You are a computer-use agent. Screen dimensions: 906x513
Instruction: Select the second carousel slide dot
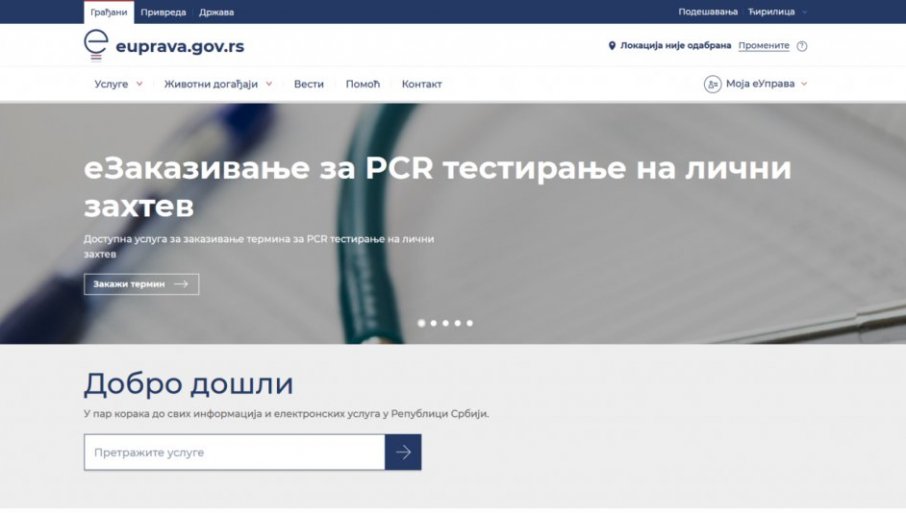point(433,323)
